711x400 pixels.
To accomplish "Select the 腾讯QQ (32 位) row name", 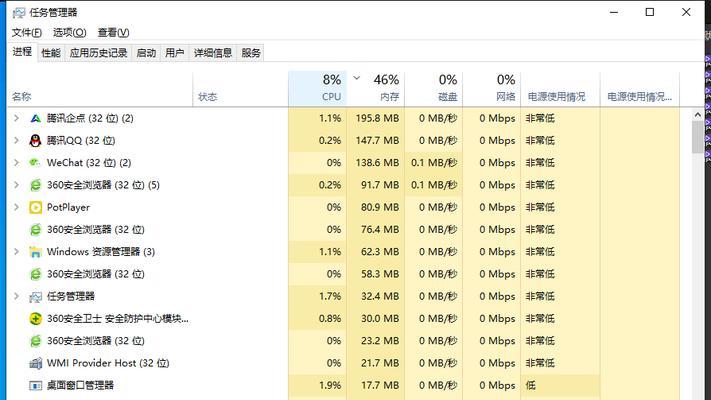I will (x=81, y=141).
